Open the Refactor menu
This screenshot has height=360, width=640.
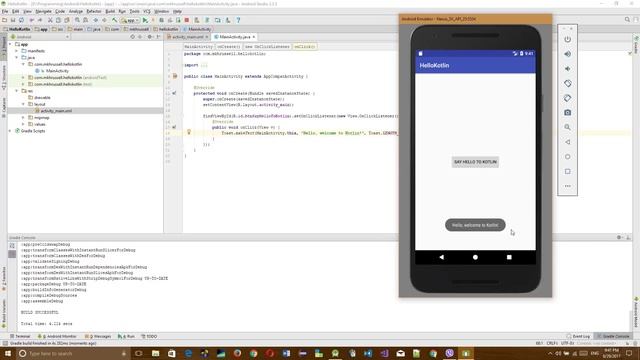pos(93,11)
